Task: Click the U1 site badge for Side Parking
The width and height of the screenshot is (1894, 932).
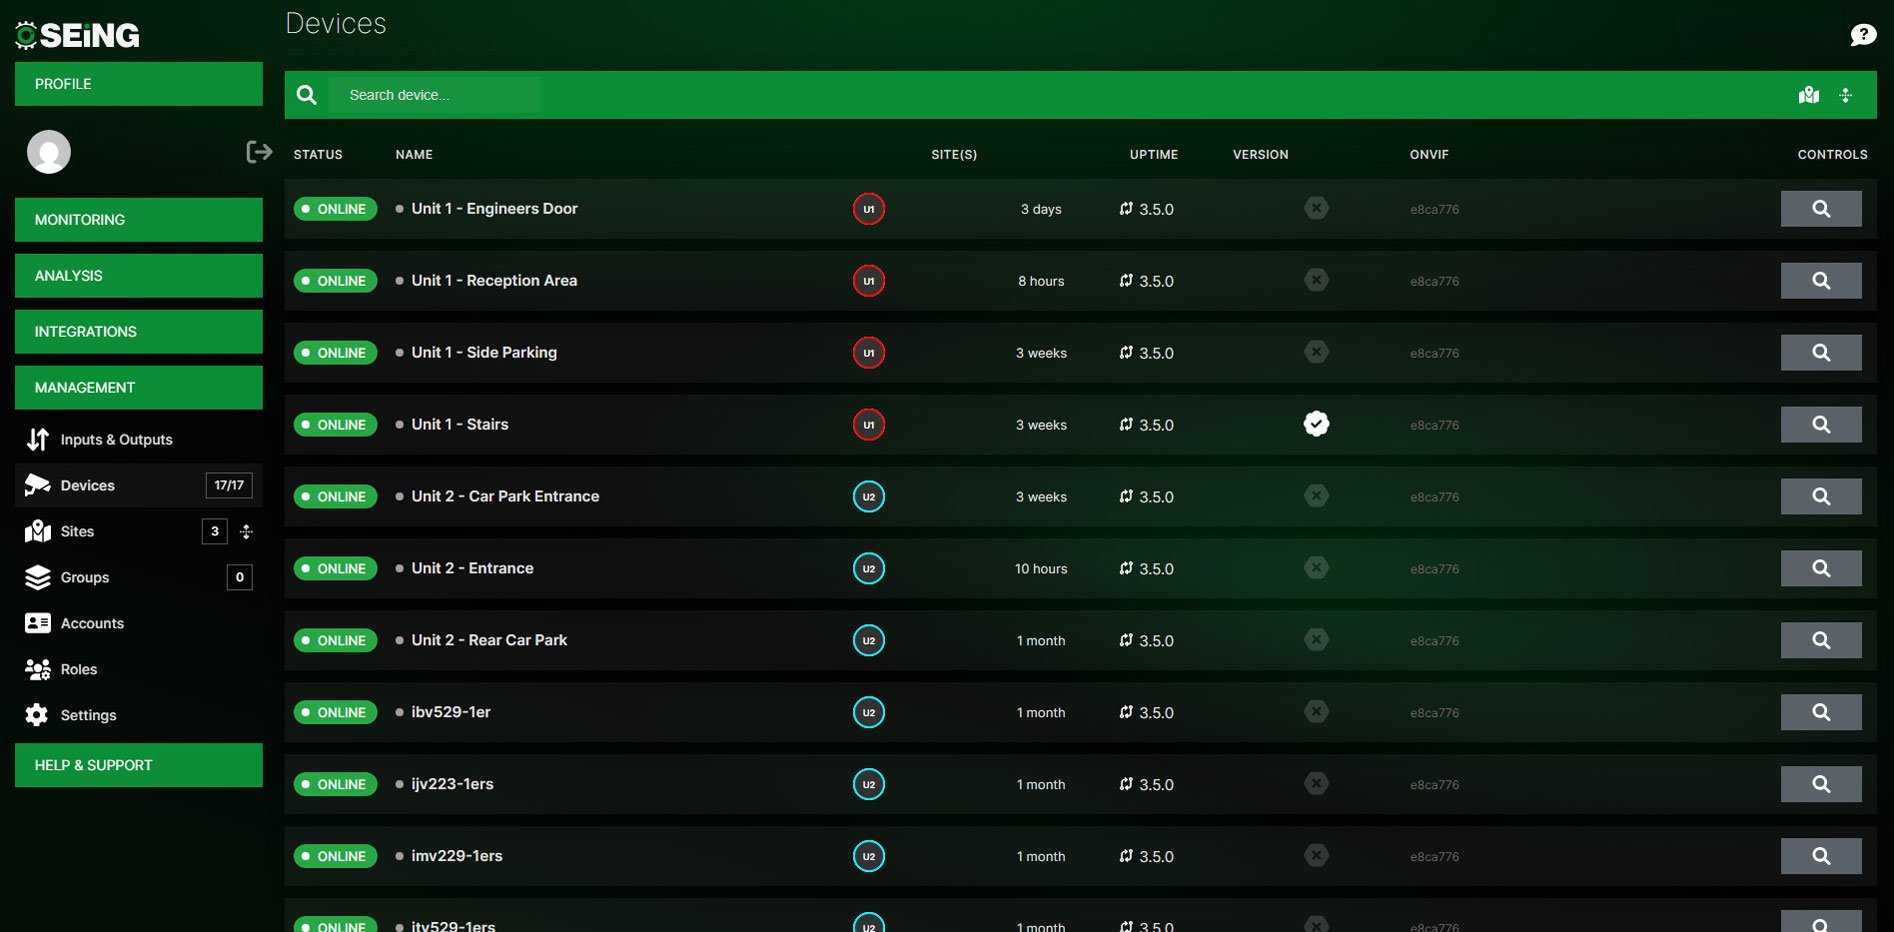Action: 869,353
